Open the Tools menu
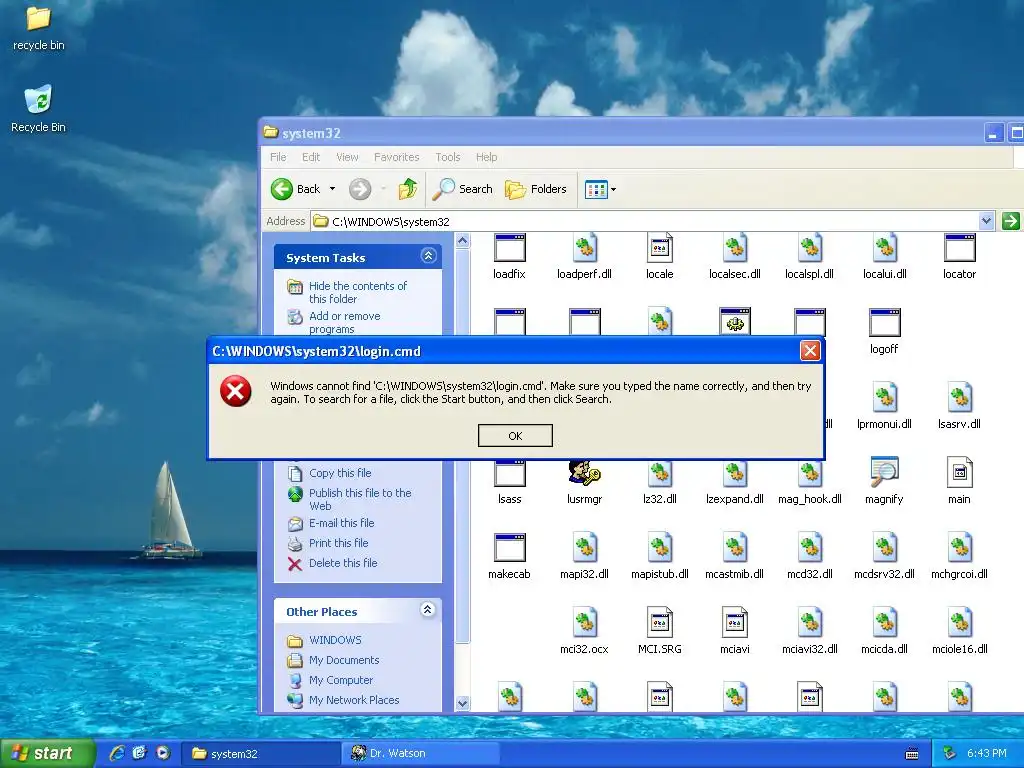 447,157
